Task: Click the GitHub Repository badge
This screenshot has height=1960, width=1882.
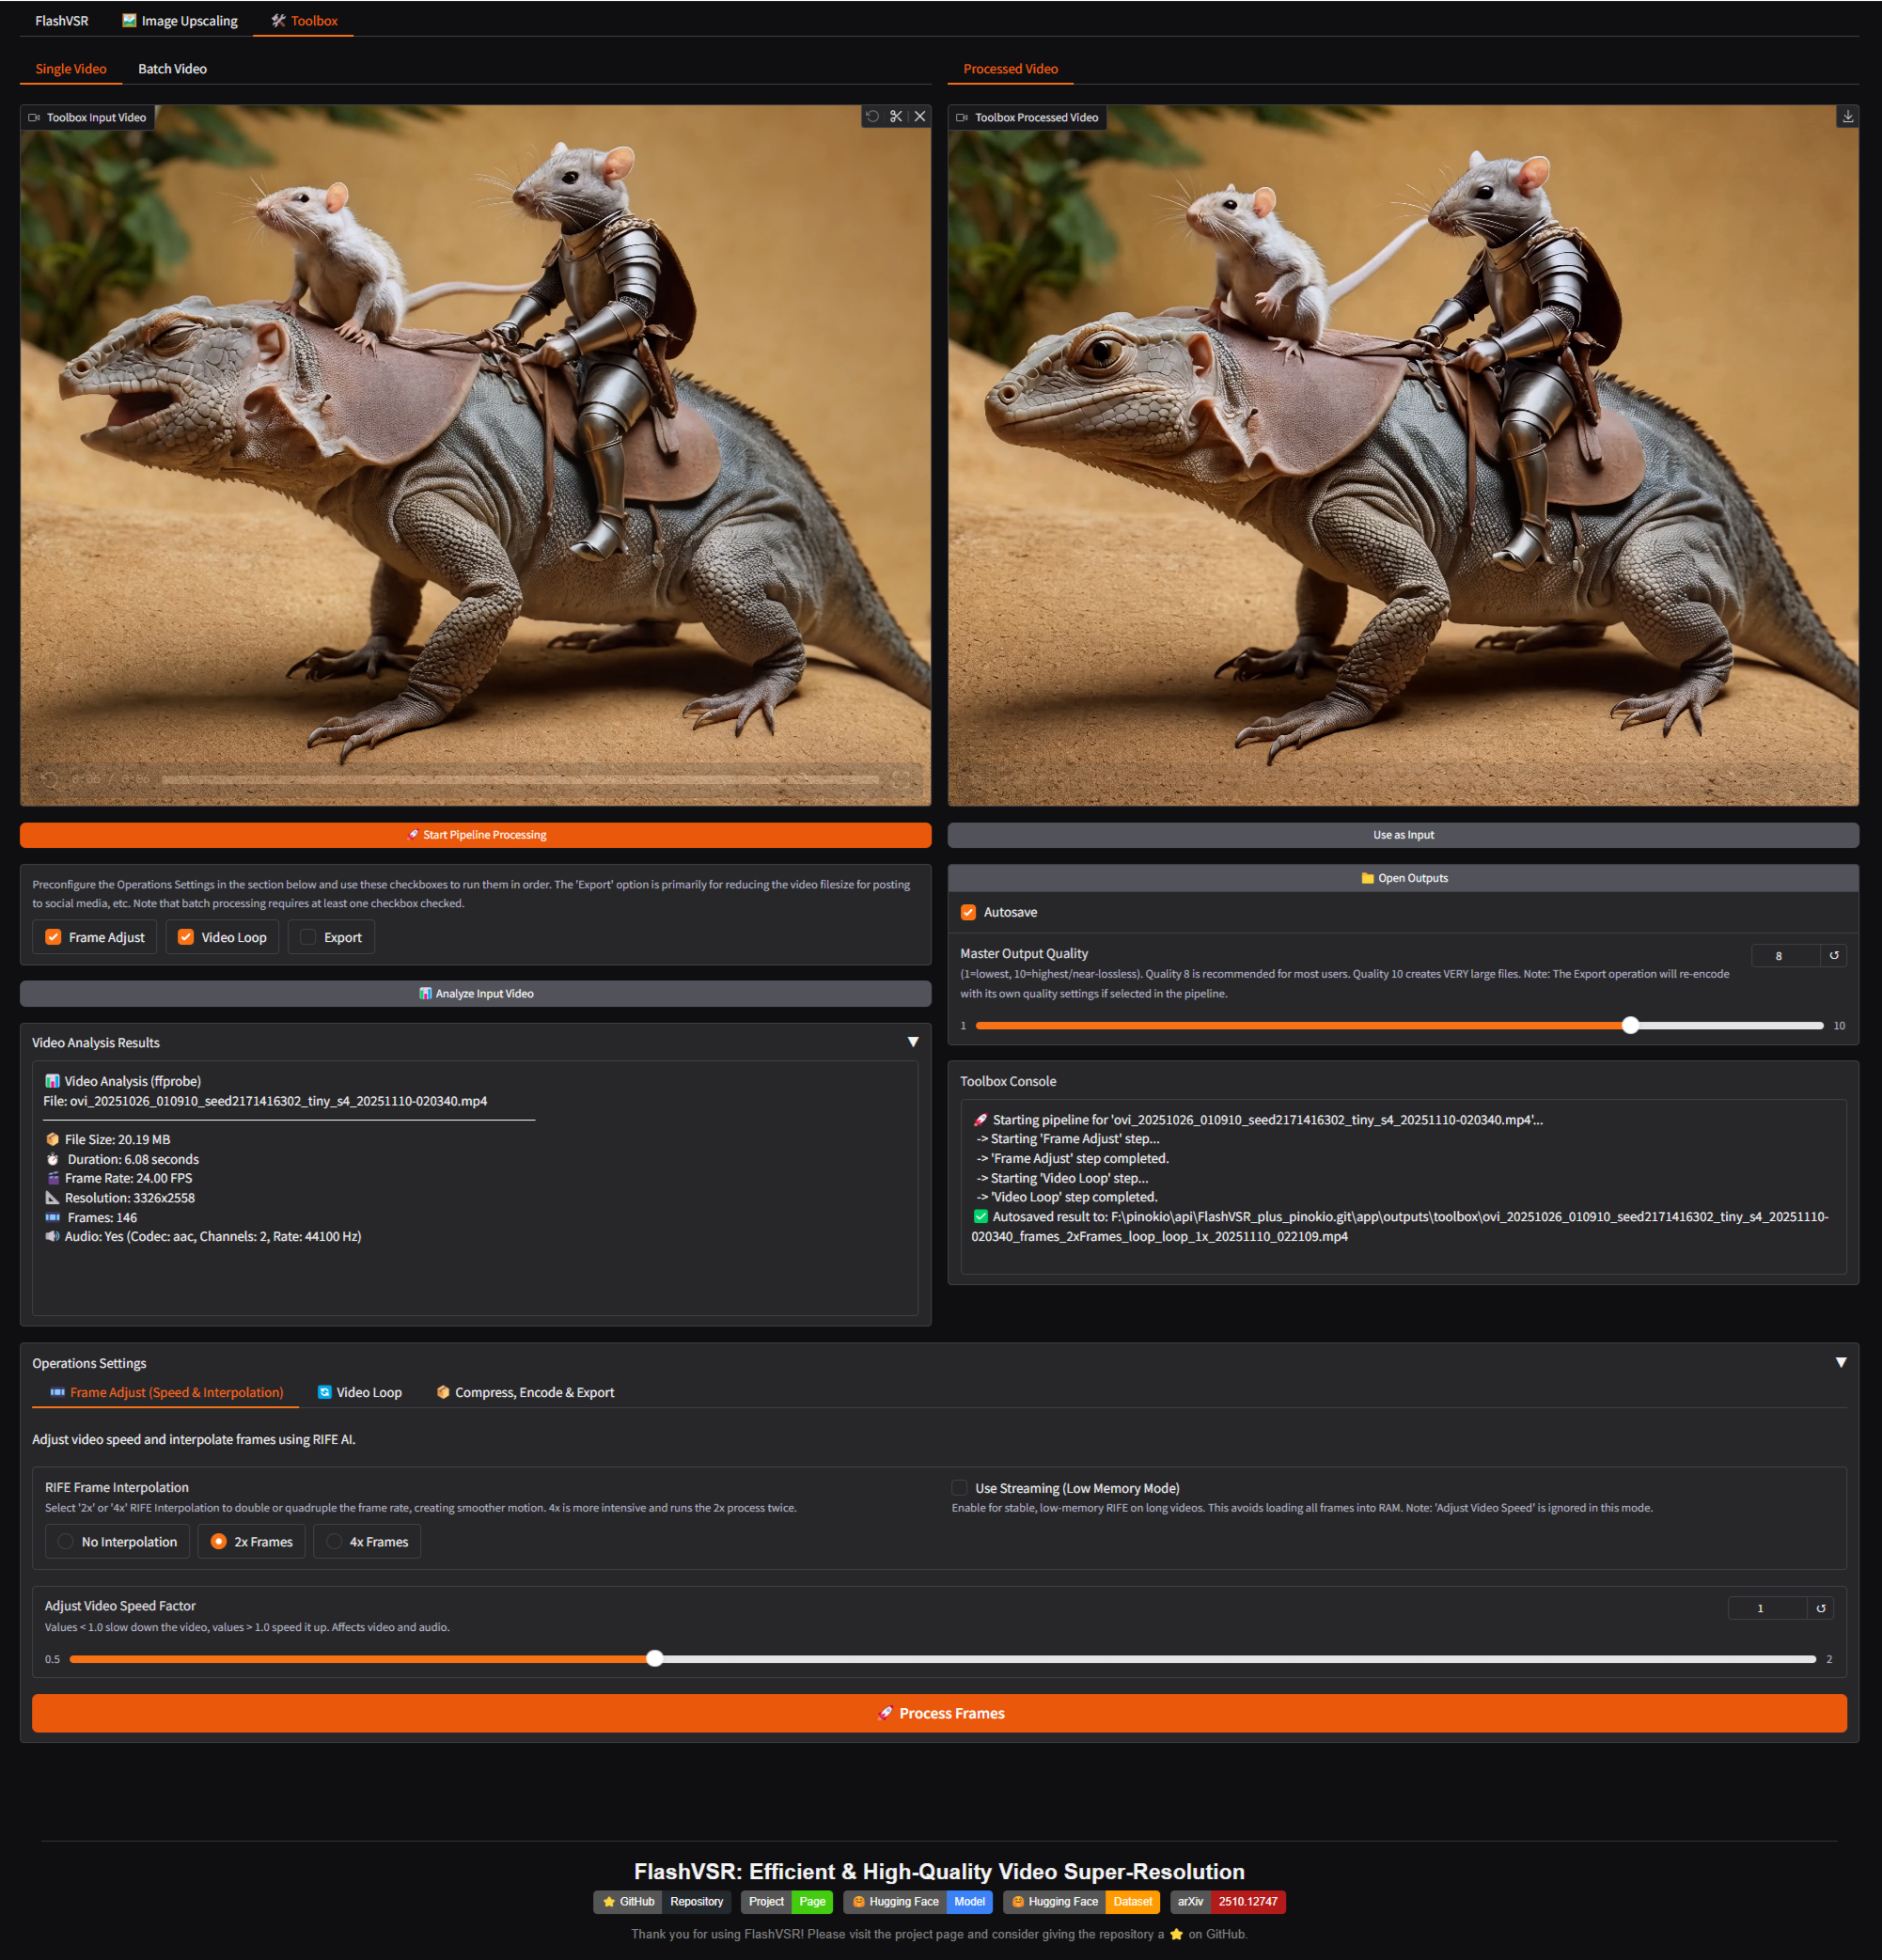Action: tap(663, 1902)
